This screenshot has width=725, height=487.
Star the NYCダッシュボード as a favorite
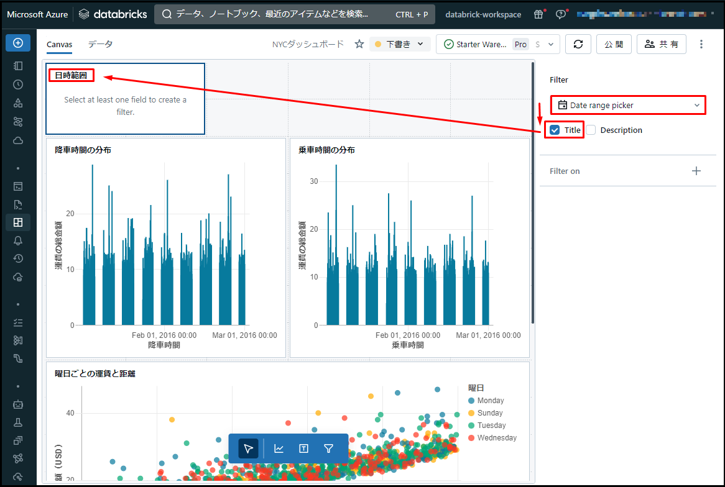[x=359, y=44]
